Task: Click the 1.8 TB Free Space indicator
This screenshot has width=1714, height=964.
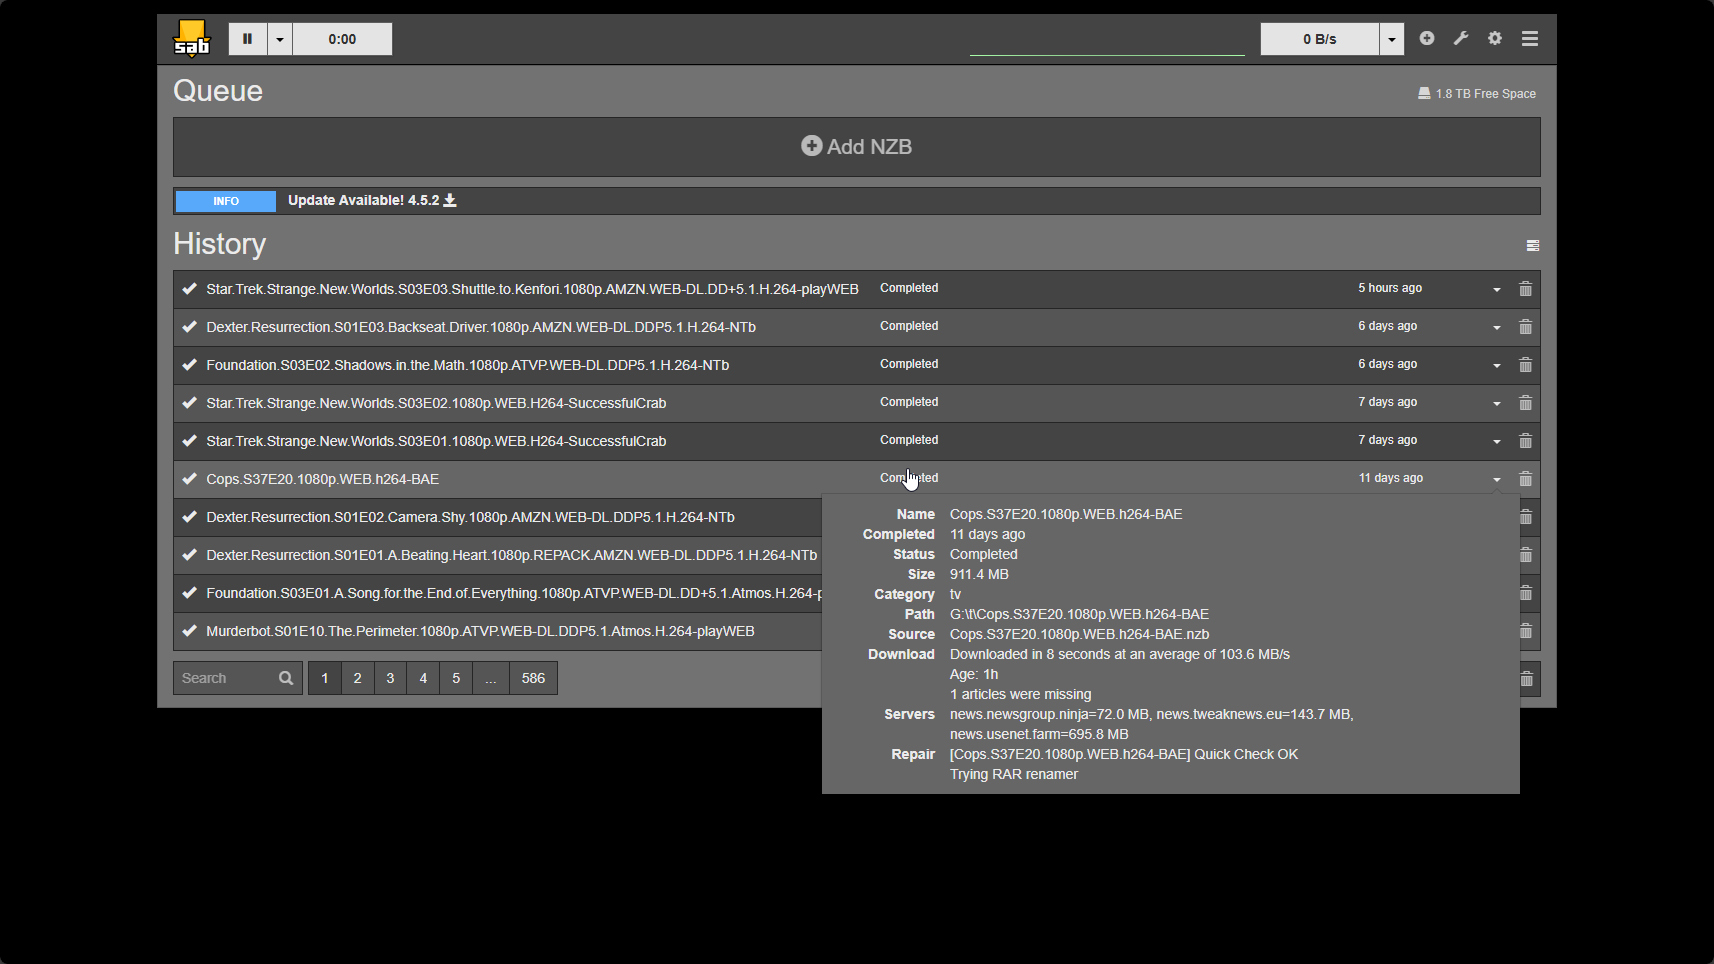Action: 1477,94
